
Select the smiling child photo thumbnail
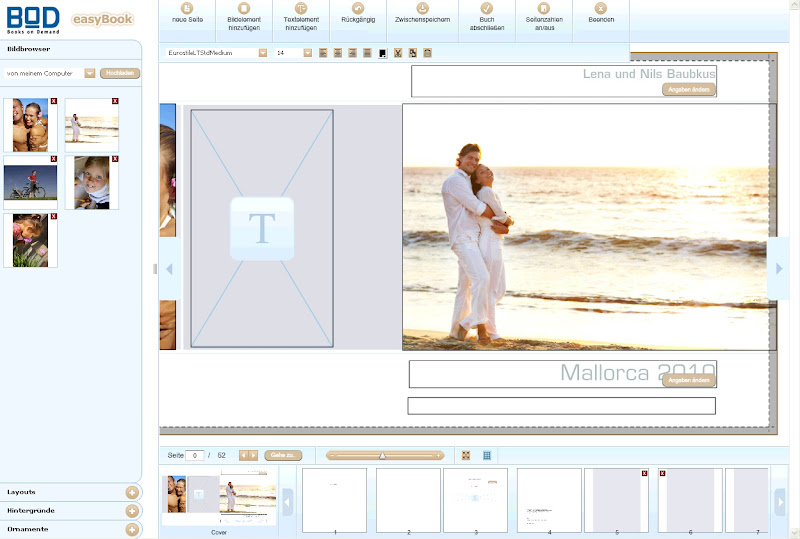point(92,183)
